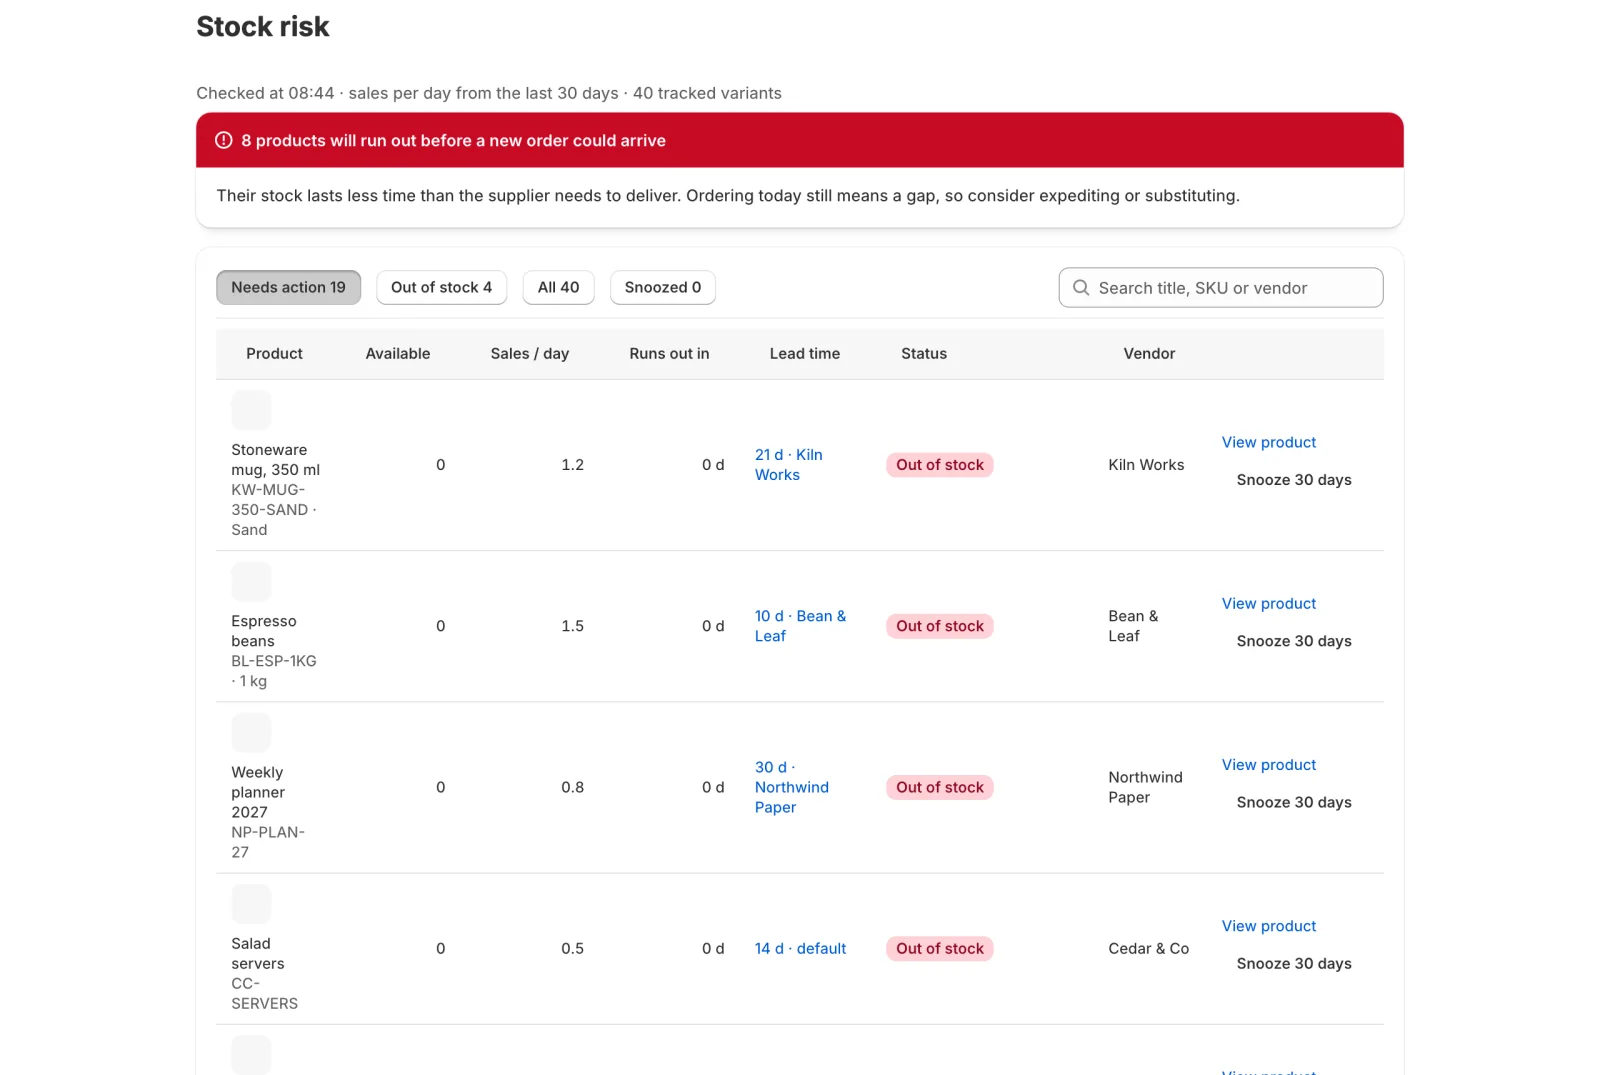The width and height of the screenshot is (1600, 1075).
Task: Click the search magnifier icon
Action: tap(1081, 288)
